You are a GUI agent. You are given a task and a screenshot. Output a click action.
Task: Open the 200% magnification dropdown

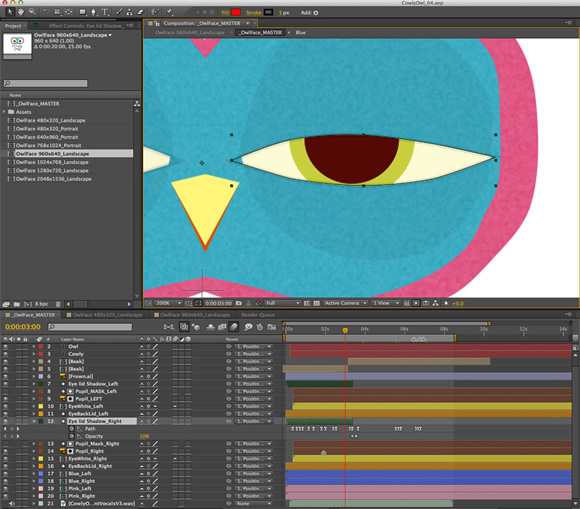168,303
